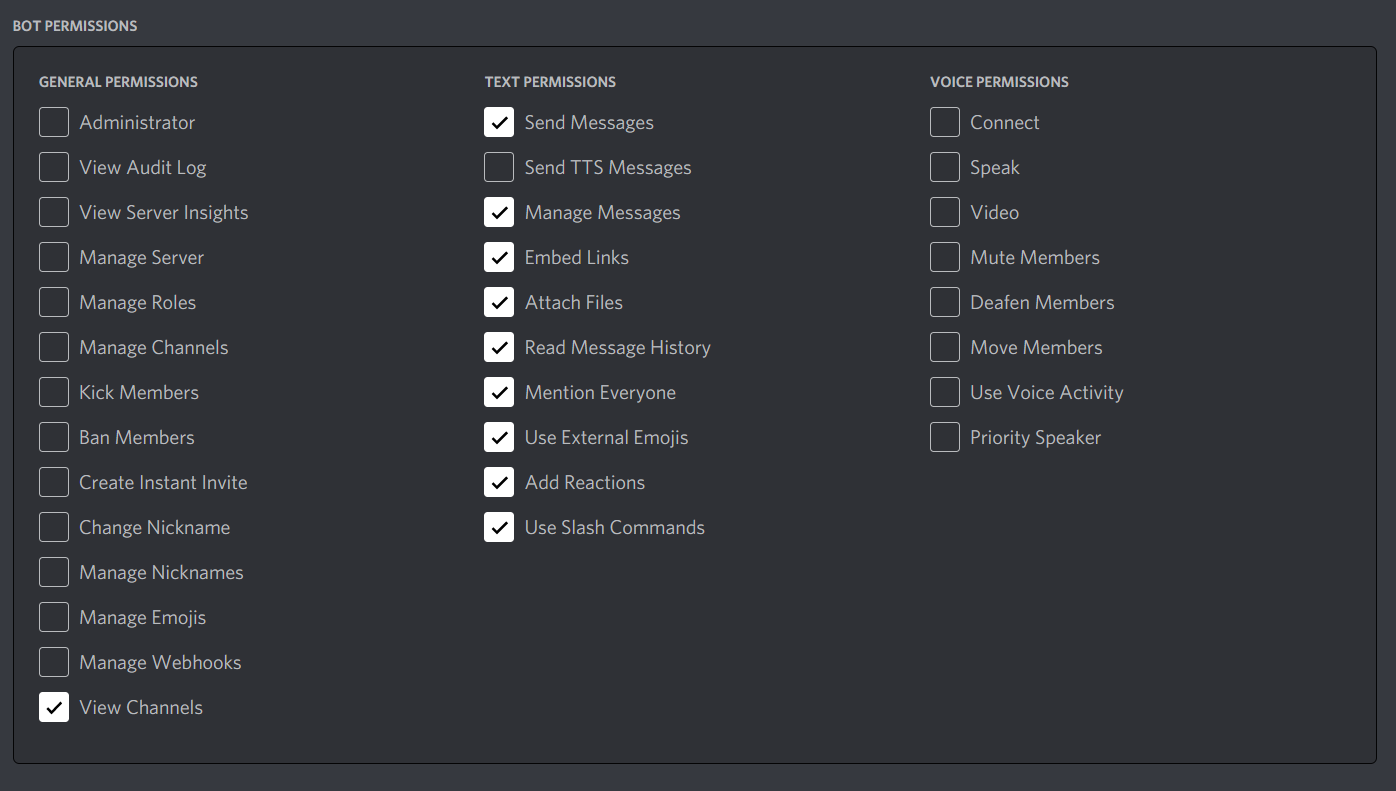Check the Manage Webhooks box

(54, 662)
